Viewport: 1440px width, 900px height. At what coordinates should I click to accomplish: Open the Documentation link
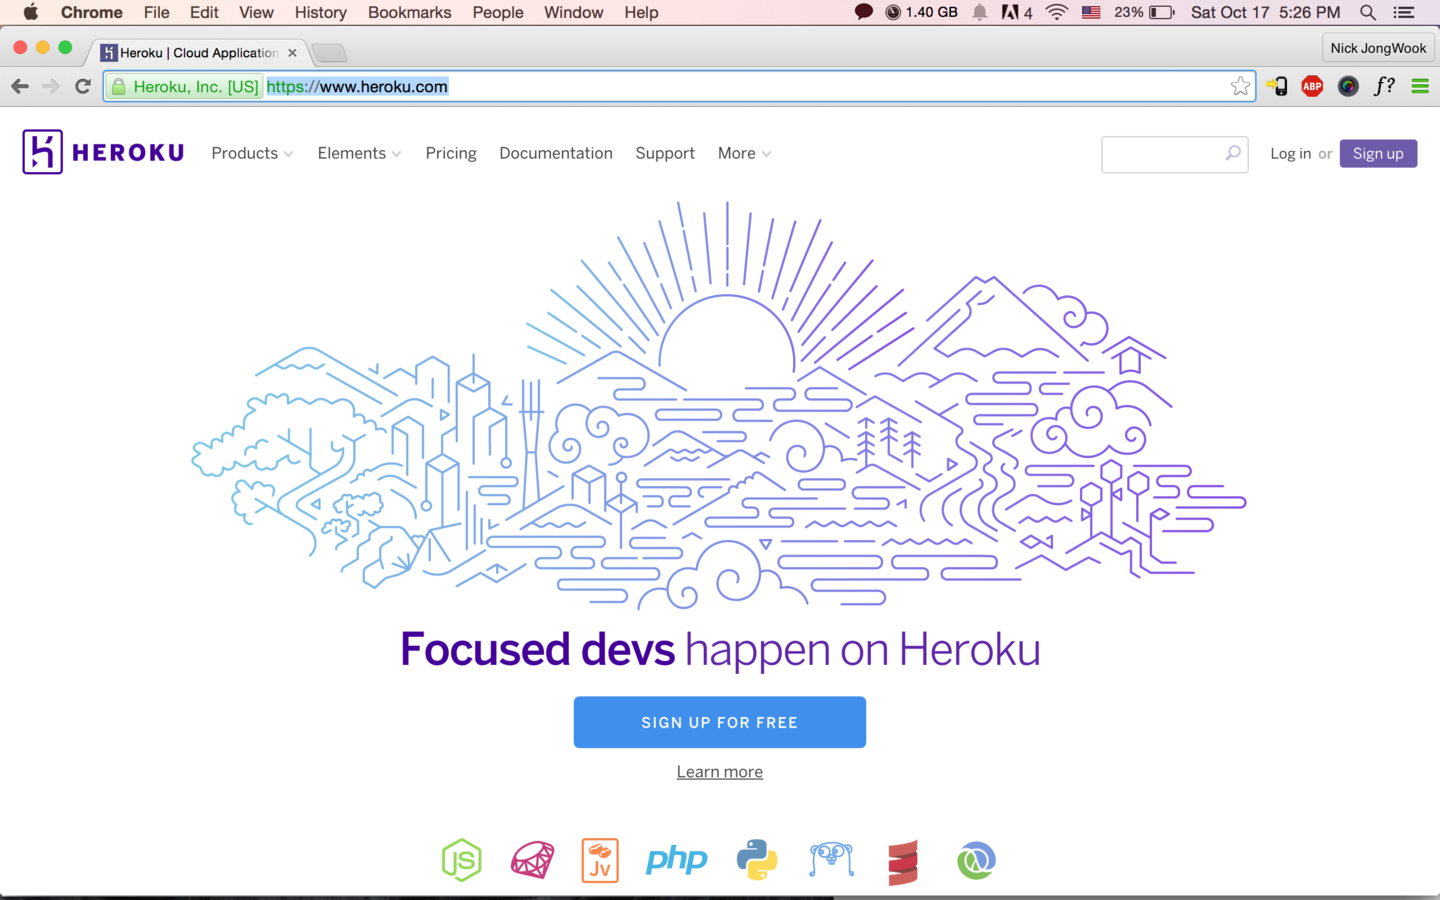point(556,153)
